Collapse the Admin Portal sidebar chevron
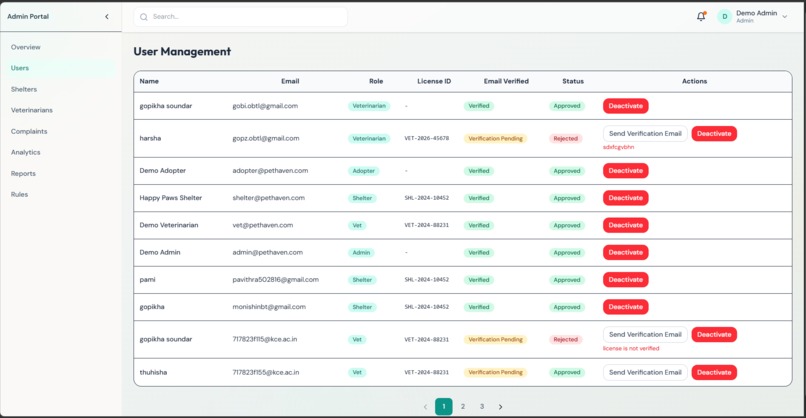Screen dimensions: 806x418 coord(107,16)
